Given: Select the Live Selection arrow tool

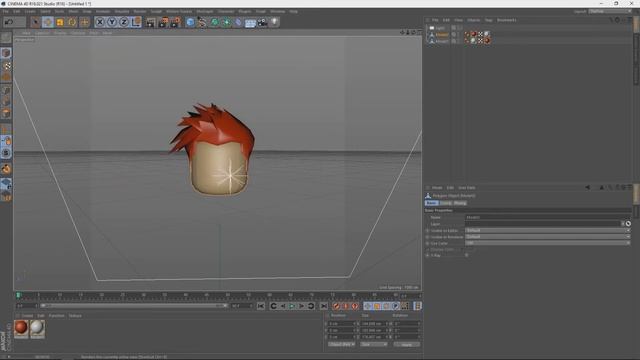Looking at the screenshot, I should tap(36, 22).
